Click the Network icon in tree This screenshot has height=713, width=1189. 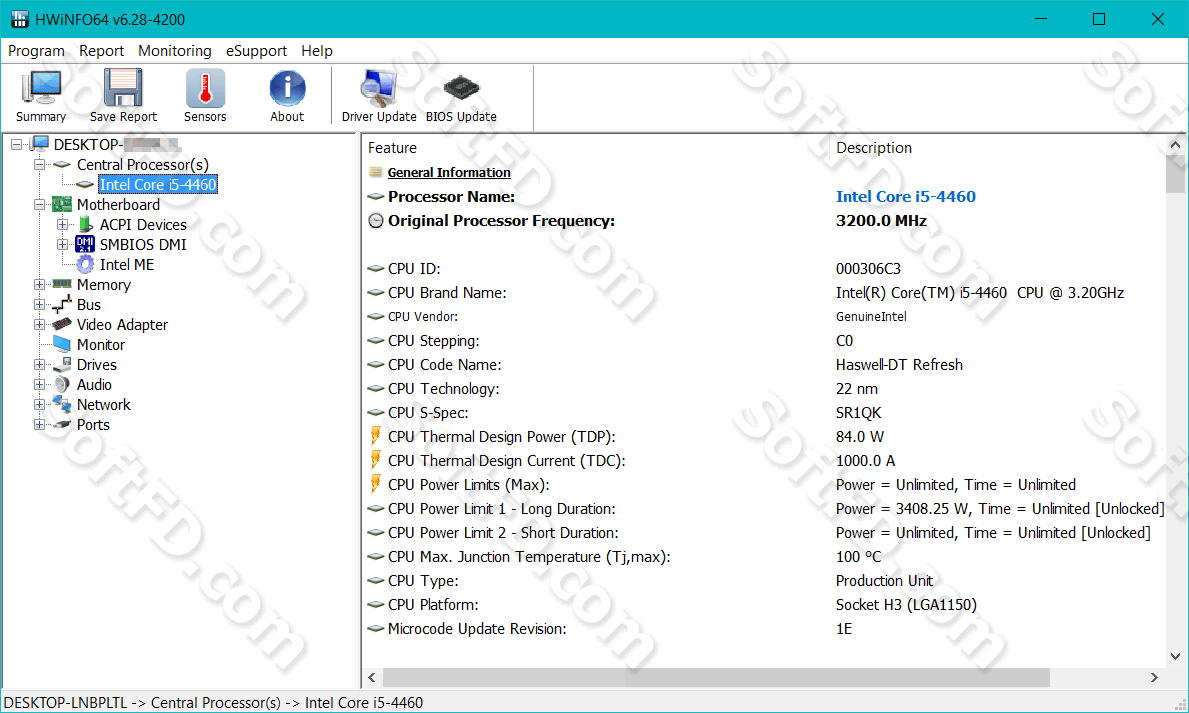click(62, 404)
